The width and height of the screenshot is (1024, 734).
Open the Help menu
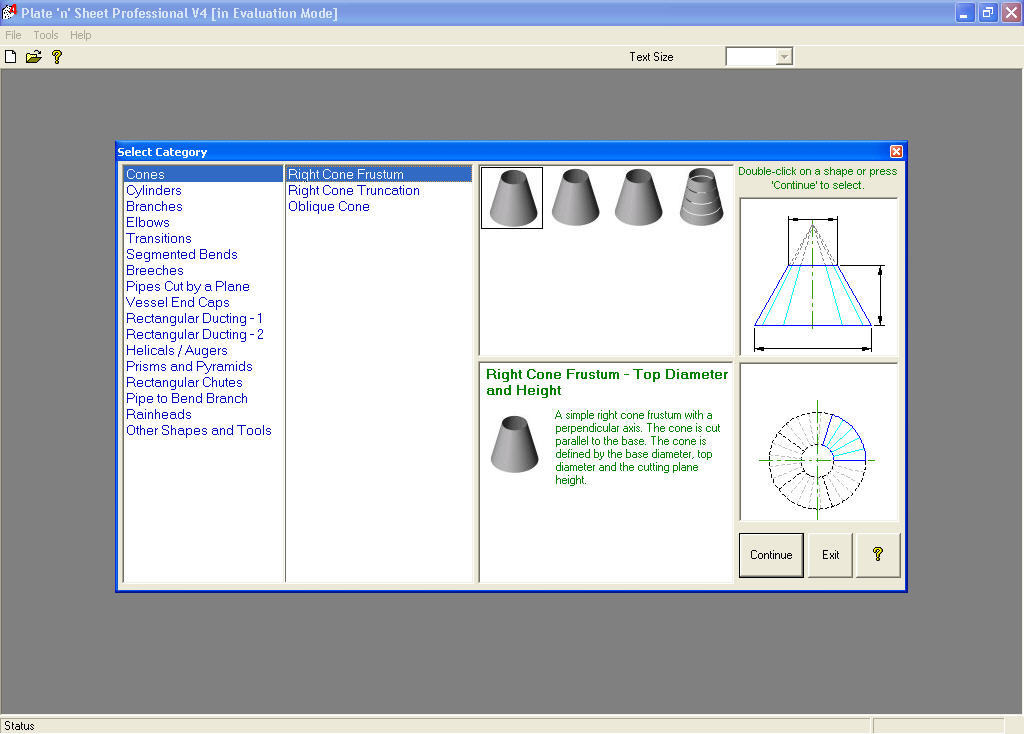[81, 35]
